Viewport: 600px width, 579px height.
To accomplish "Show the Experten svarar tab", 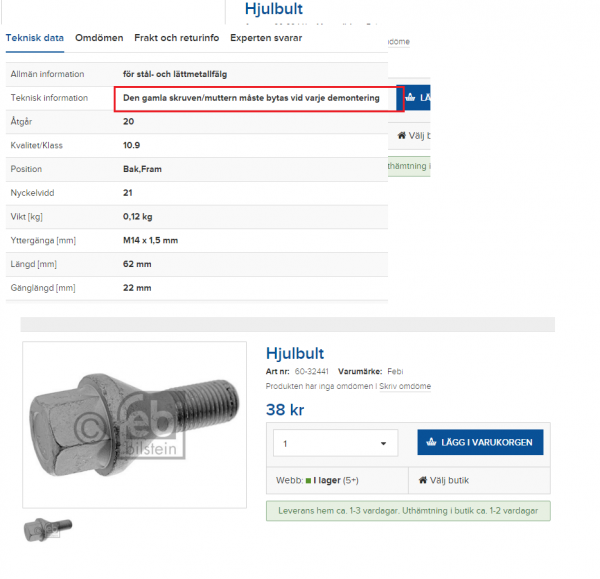I will pyautogui.click(x=266, y=38).
